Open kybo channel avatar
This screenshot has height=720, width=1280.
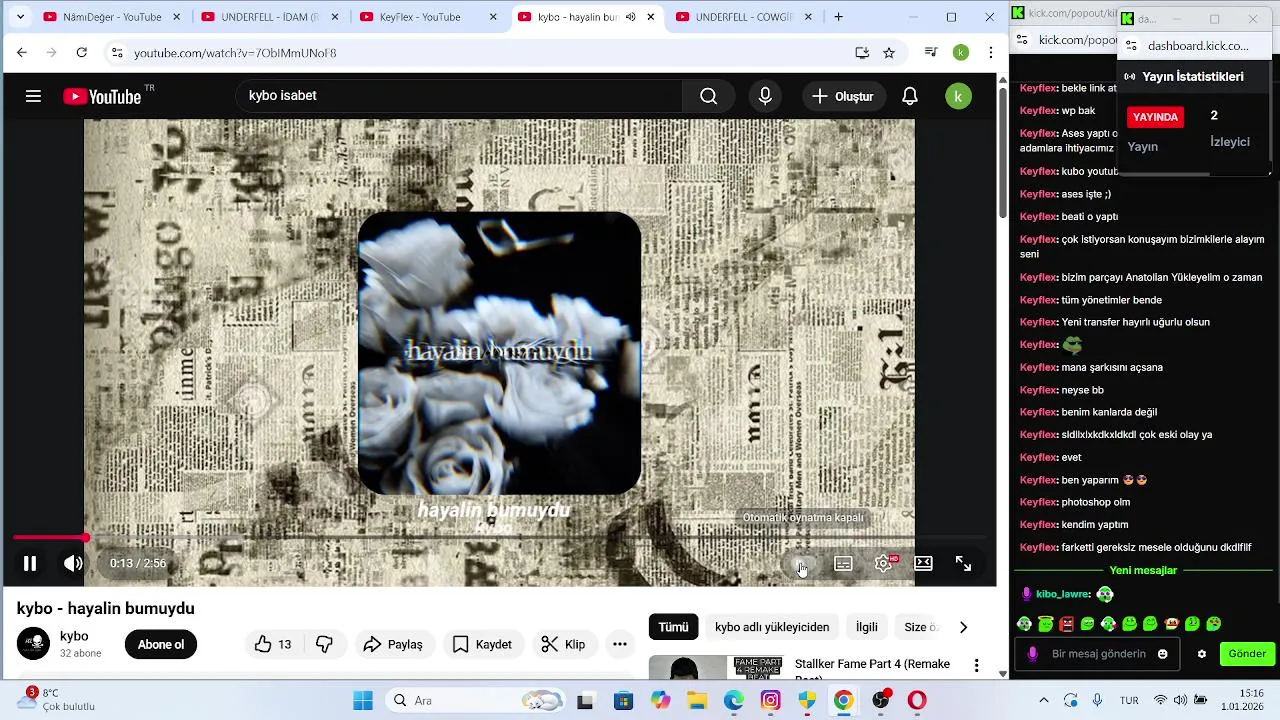tap(33, 644)
